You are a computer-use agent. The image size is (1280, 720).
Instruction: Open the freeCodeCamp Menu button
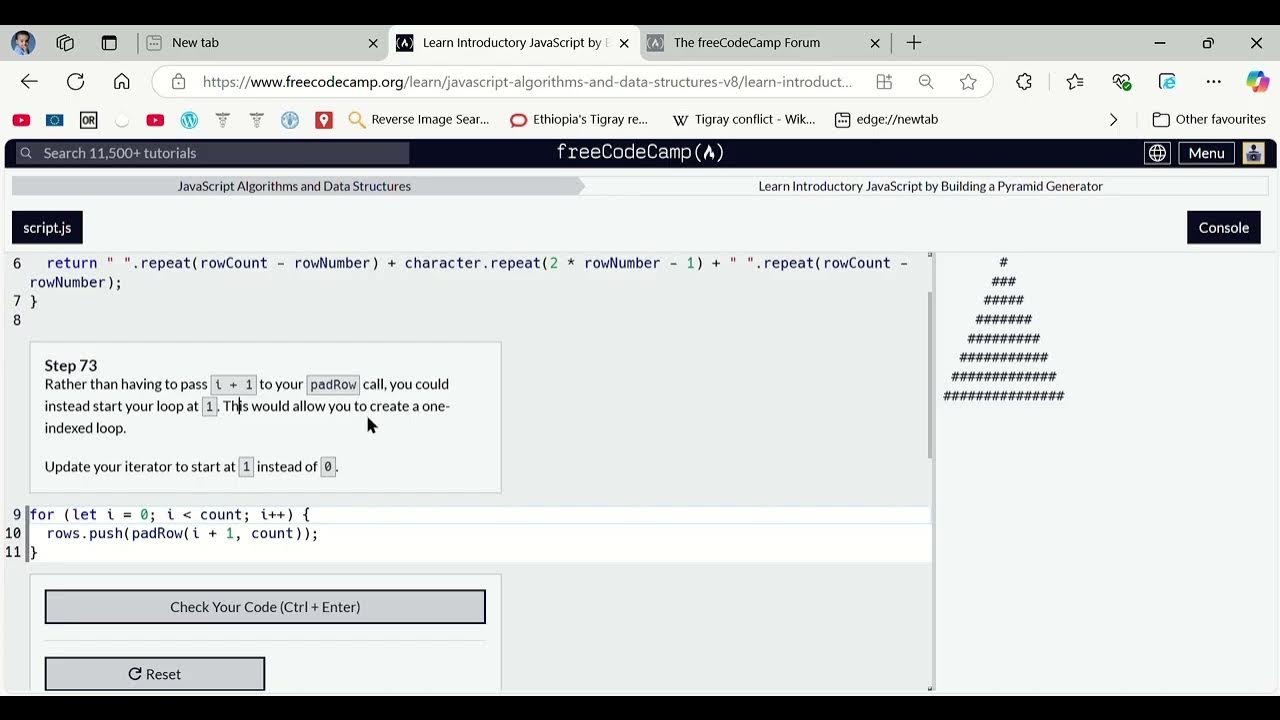(1206, 153)
